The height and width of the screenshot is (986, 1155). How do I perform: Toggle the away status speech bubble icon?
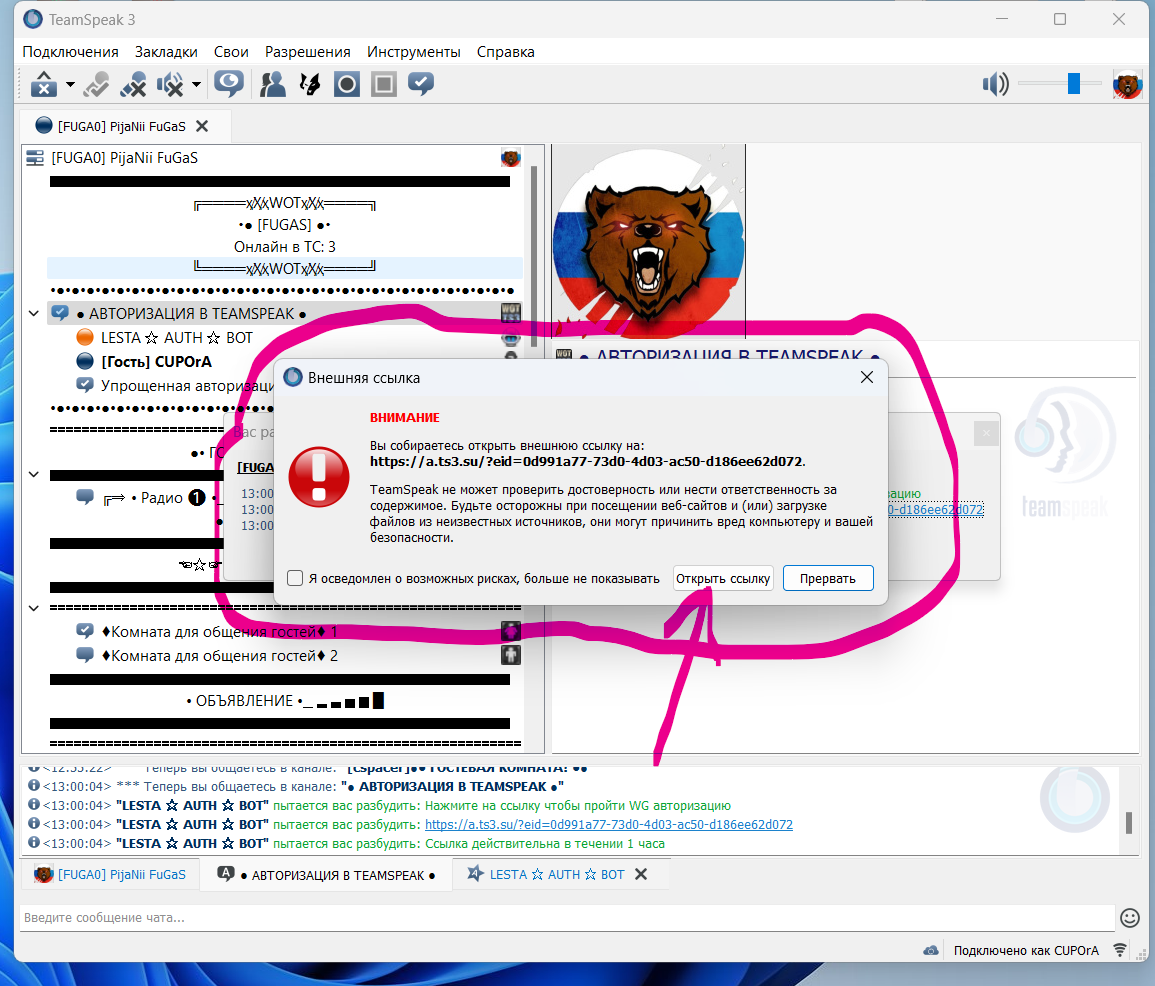point(229,84)
